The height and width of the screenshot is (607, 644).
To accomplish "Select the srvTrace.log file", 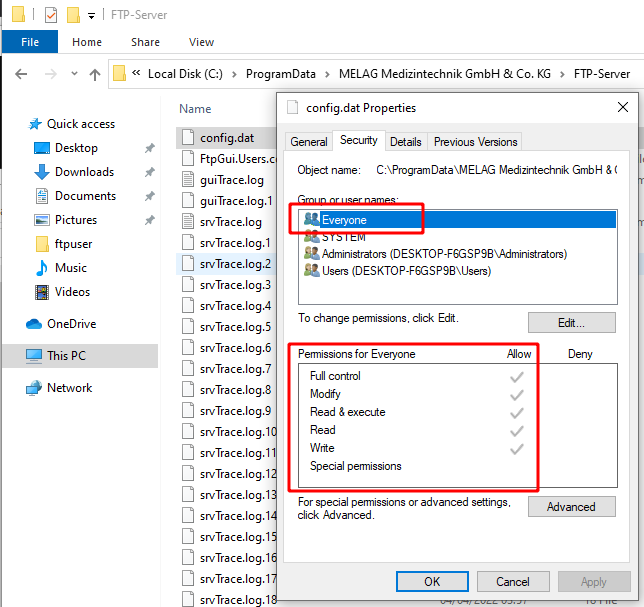I will point(231,222).
